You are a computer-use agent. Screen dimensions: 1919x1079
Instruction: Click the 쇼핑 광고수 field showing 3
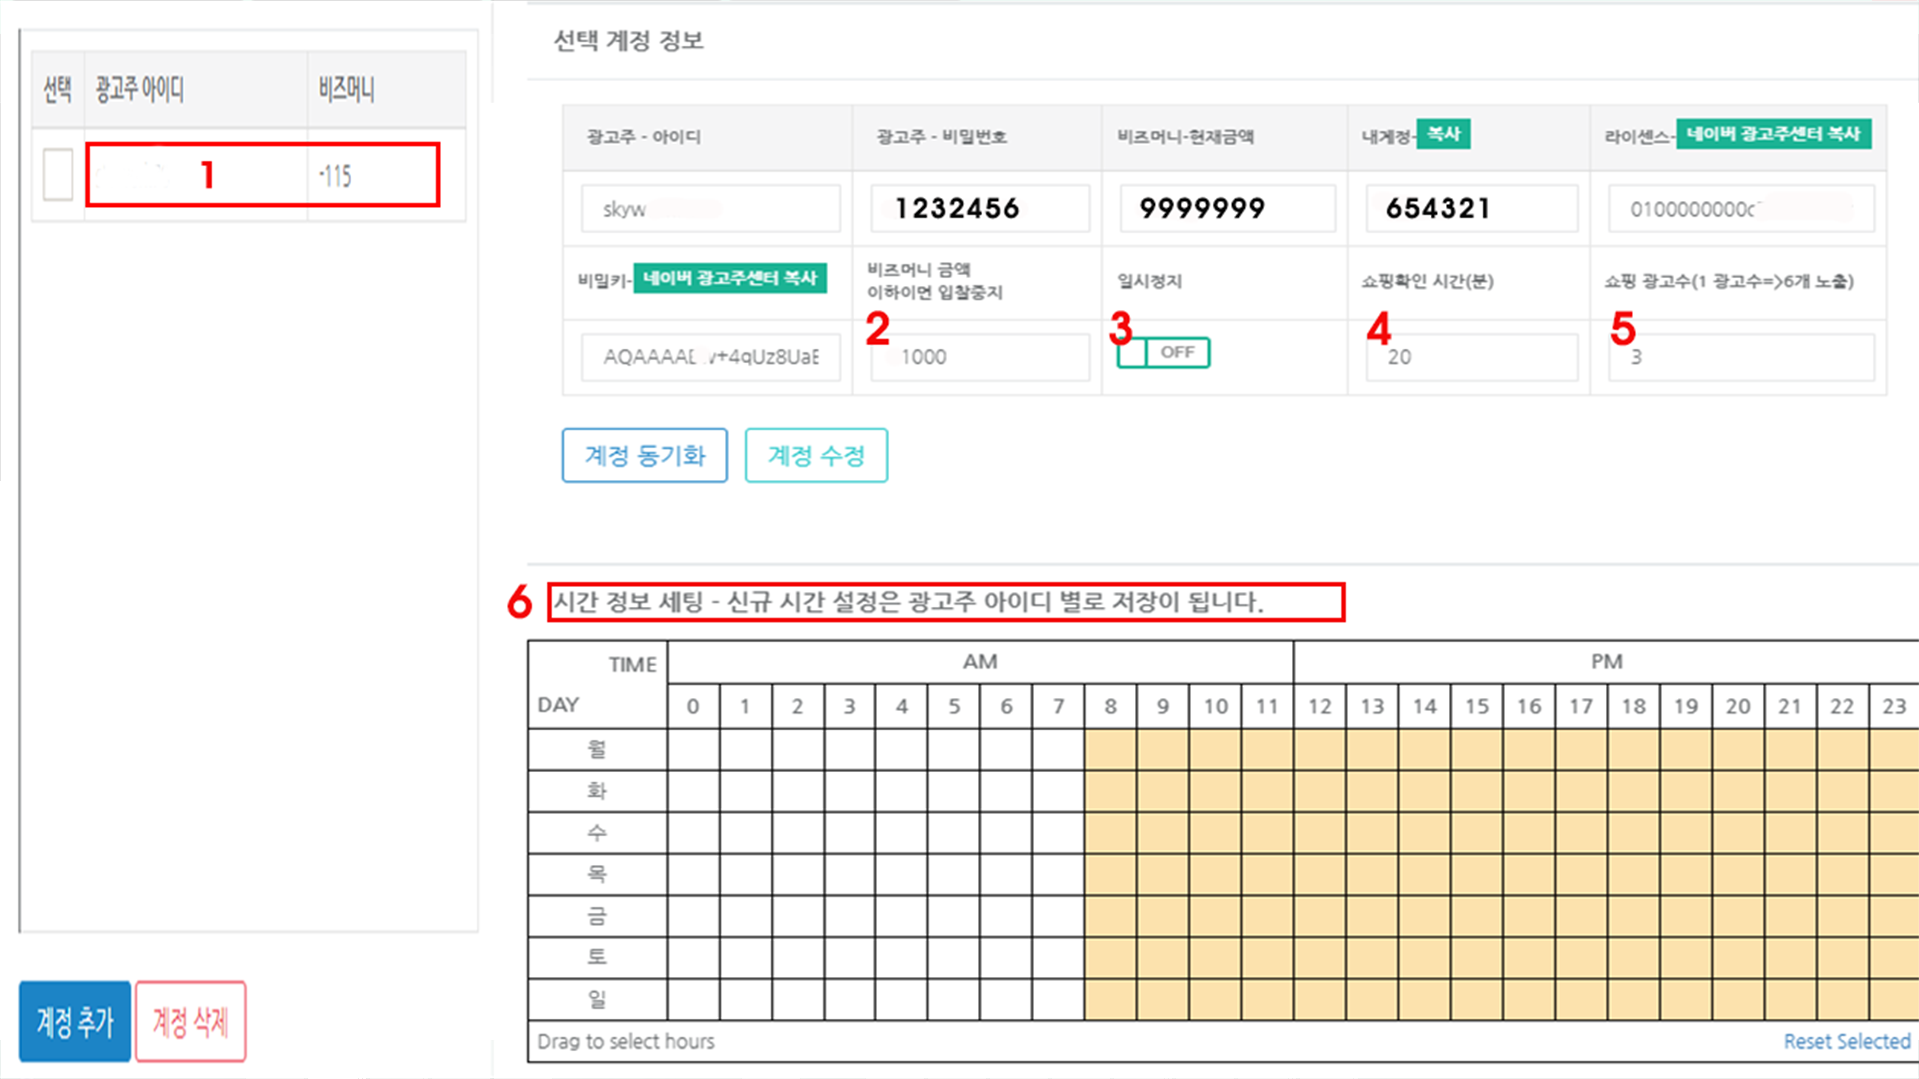[1740, 356]
